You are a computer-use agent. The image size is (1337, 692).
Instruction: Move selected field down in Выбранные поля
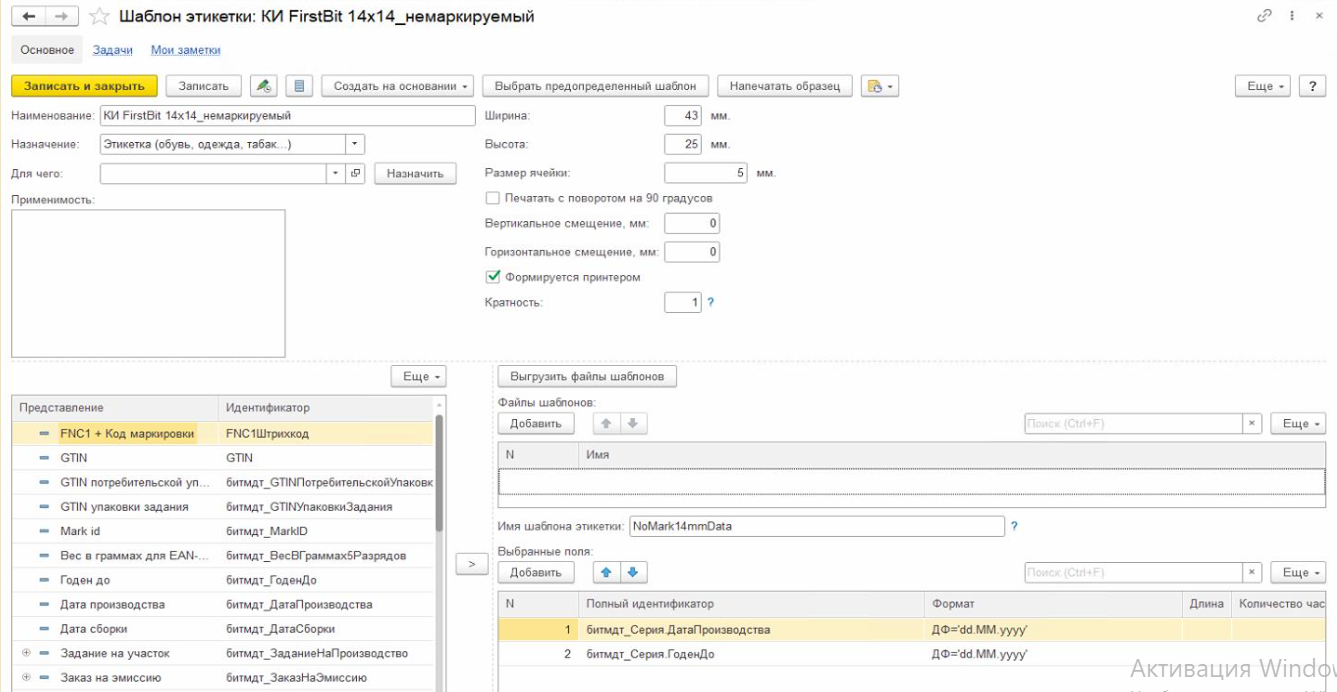click(632, 572)
